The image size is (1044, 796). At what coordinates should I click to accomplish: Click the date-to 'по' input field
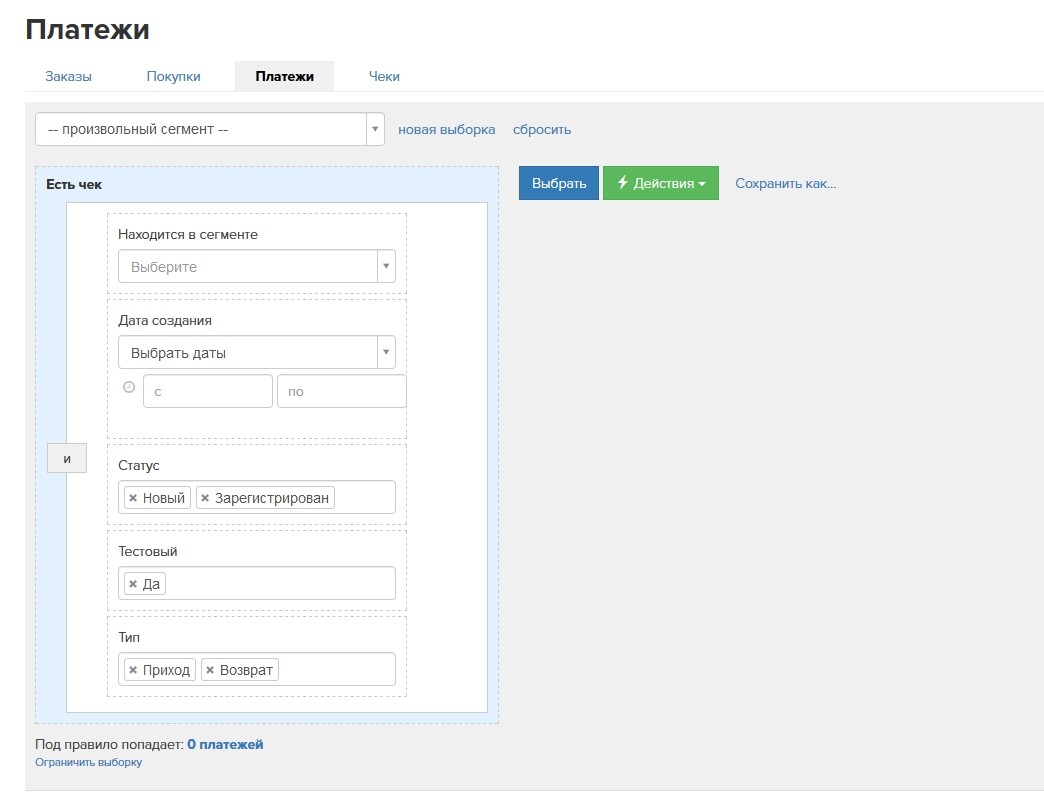(342, 391)
